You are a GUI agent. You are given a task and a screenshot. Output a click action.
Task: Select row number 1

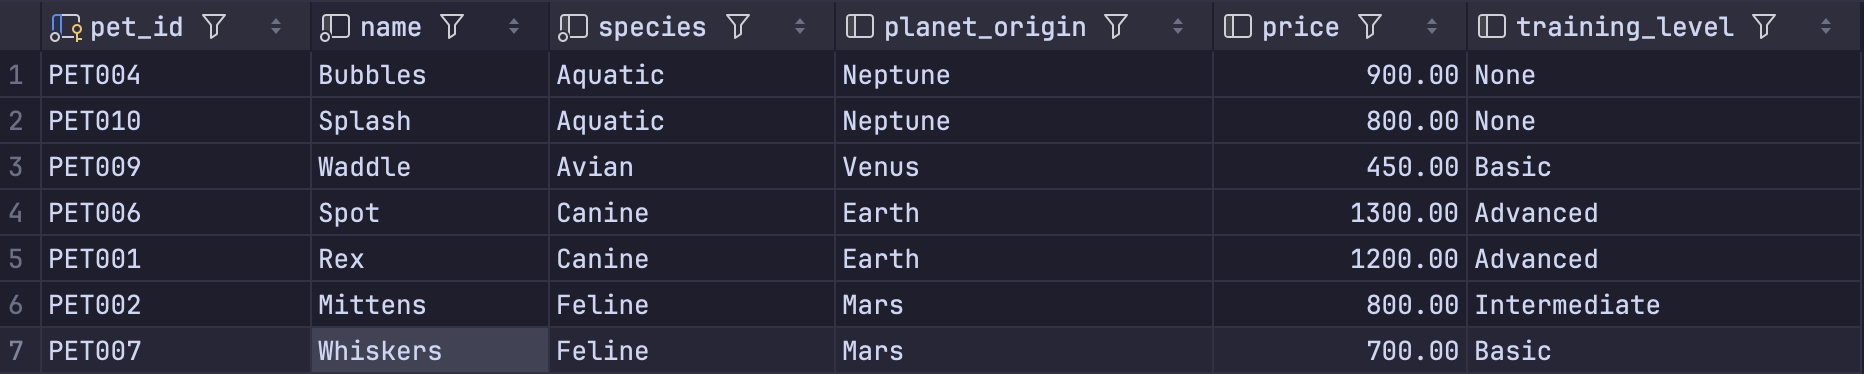[16, 75]
